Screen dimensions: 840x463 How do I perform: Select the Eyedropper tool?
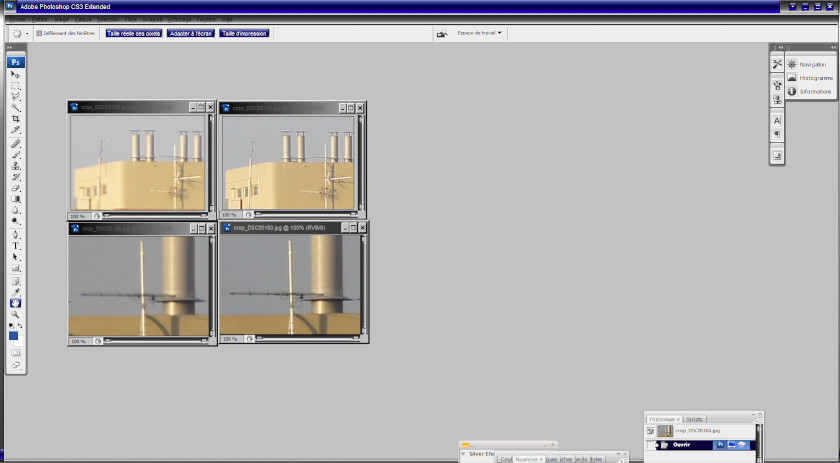[16, 293]
